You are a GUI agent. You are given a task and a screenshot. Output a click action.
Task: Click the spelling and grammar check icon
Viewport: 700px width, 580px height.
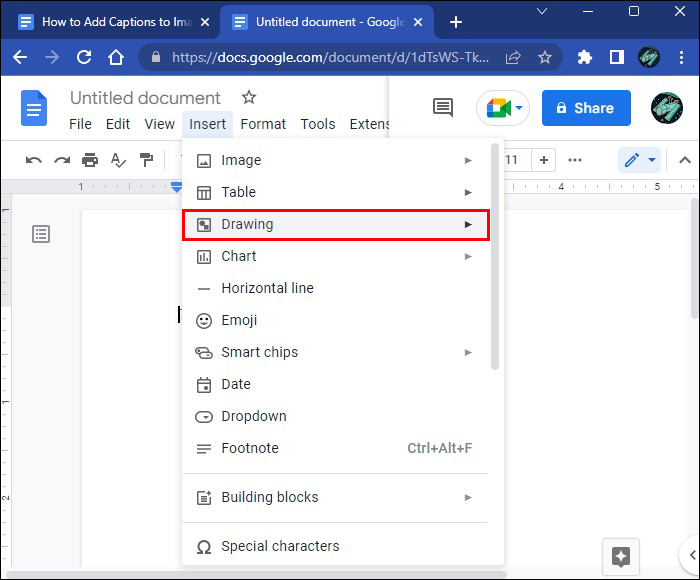[x=118, y=160]
